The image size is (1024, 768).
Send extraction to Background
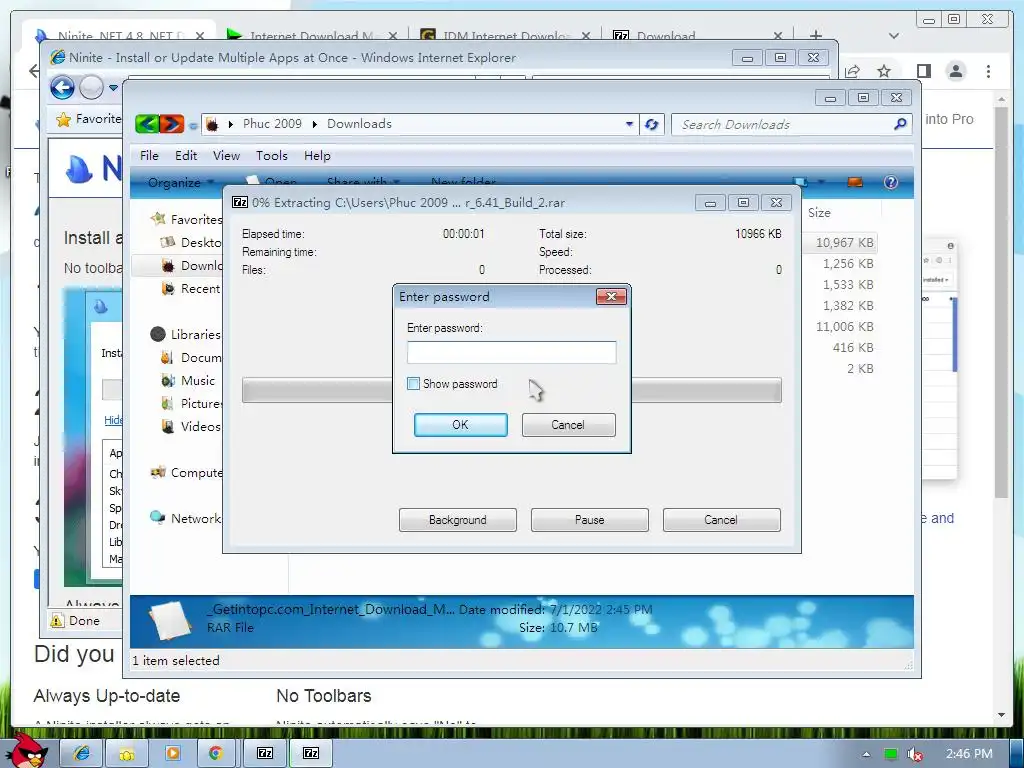pos(458,520)
